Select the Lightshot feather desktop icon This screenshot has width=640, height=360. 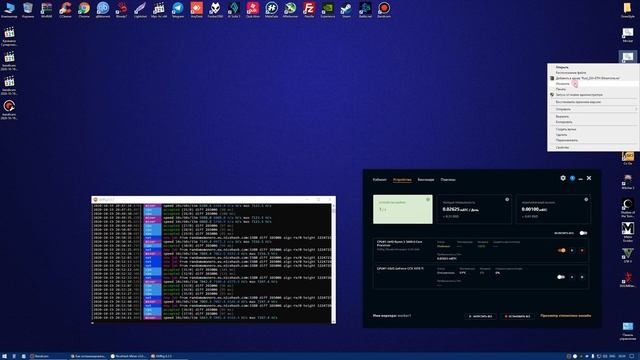[140, 9]
